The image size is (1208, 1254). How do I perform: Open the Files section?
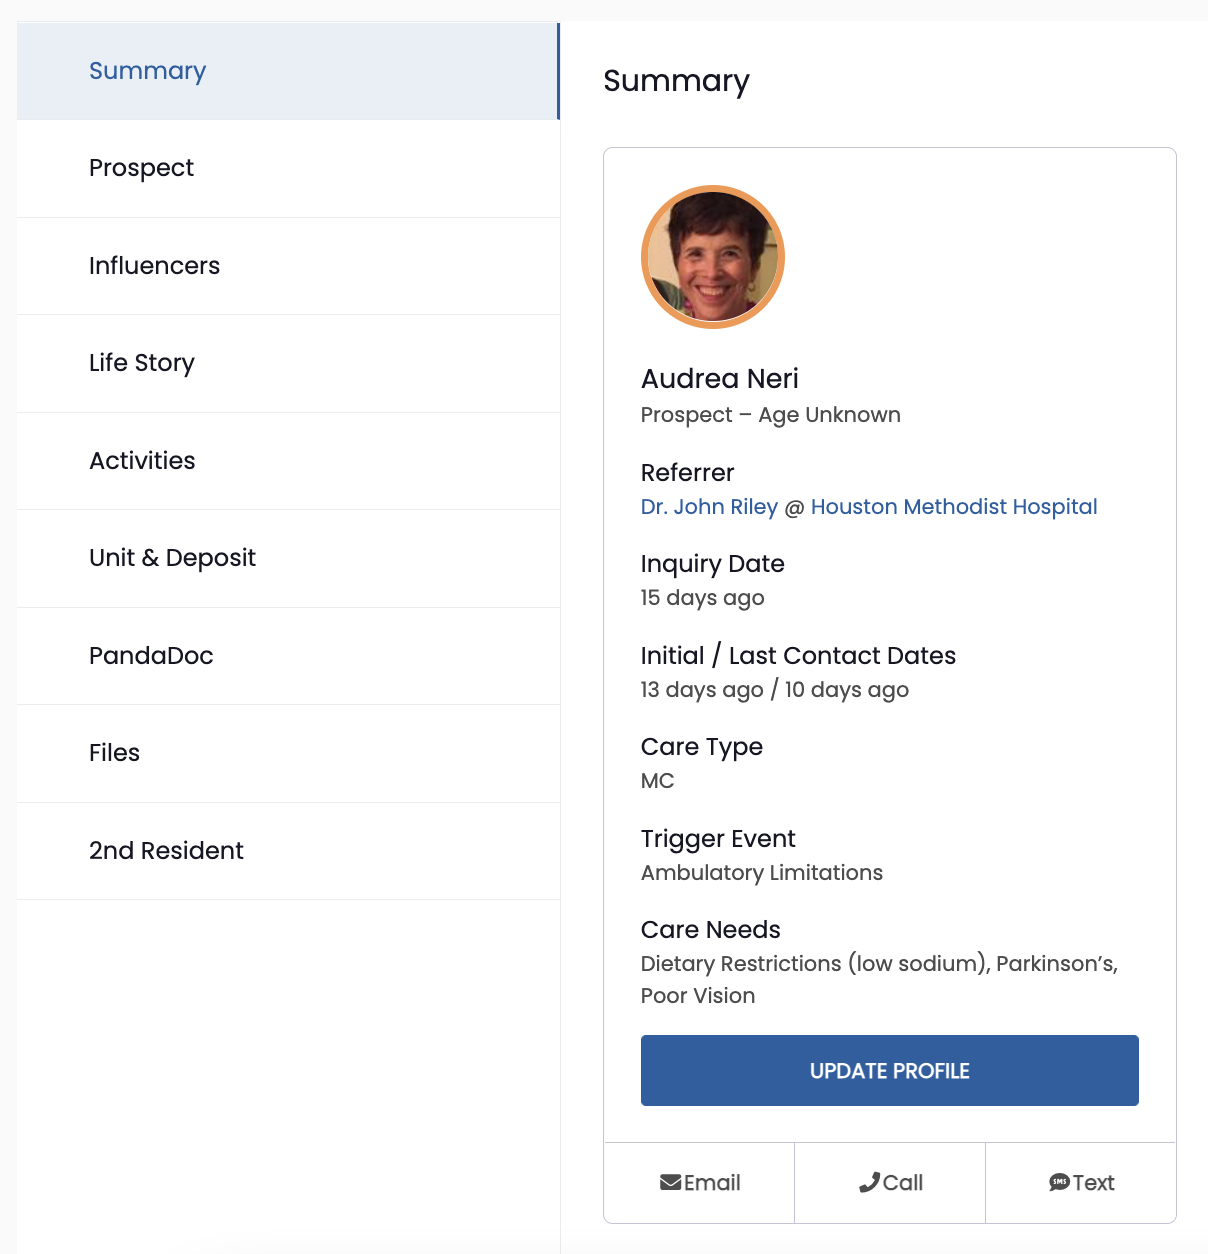point(288,753)
